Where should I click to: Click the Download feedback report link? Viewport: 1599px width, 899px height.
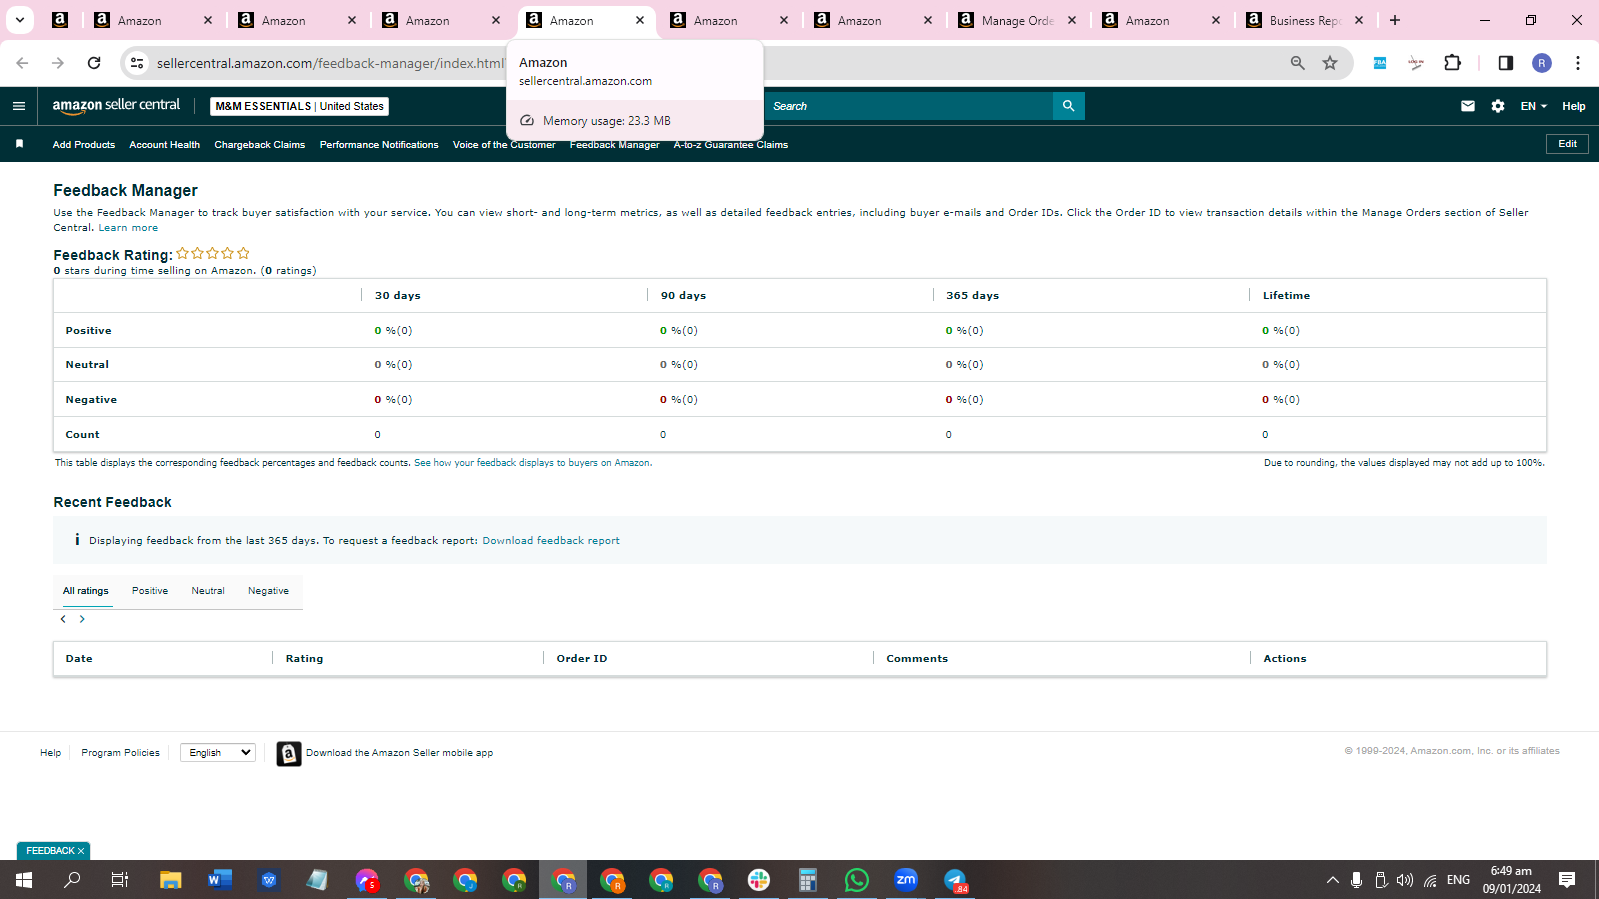551,541
